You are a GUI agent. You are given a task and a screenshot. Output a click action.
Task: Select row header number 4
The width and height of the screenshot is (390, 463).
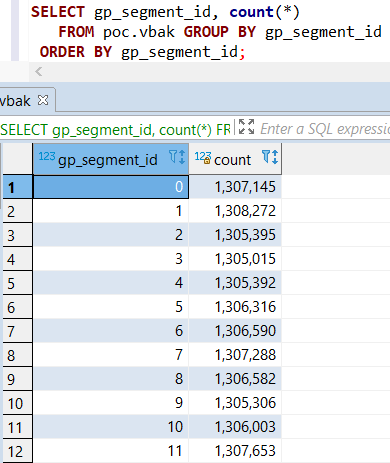click(17, 259)
